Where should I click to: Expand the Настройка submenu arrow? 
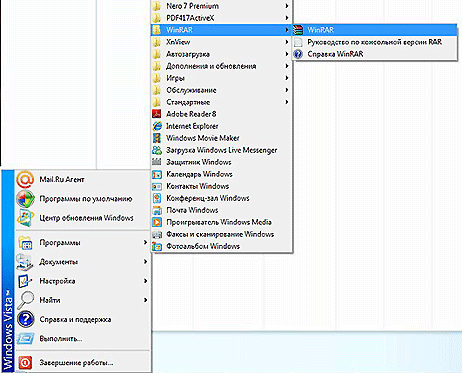tap(145, 281)
